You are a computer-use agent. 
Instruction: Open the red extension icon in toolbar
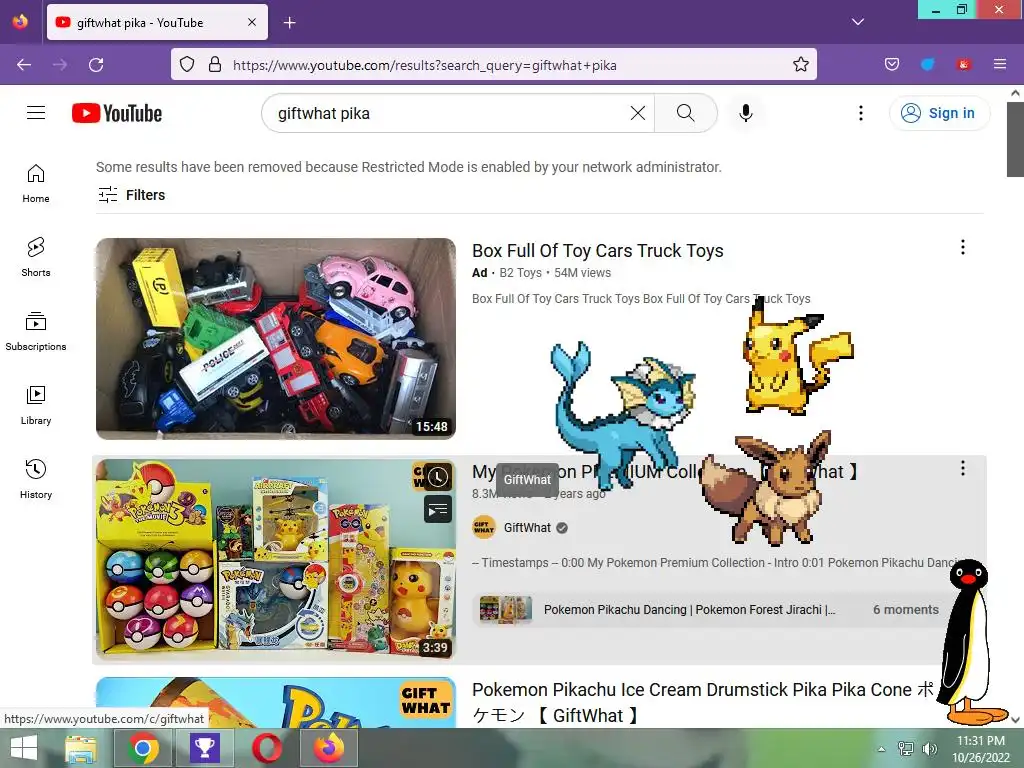(963, 65)
